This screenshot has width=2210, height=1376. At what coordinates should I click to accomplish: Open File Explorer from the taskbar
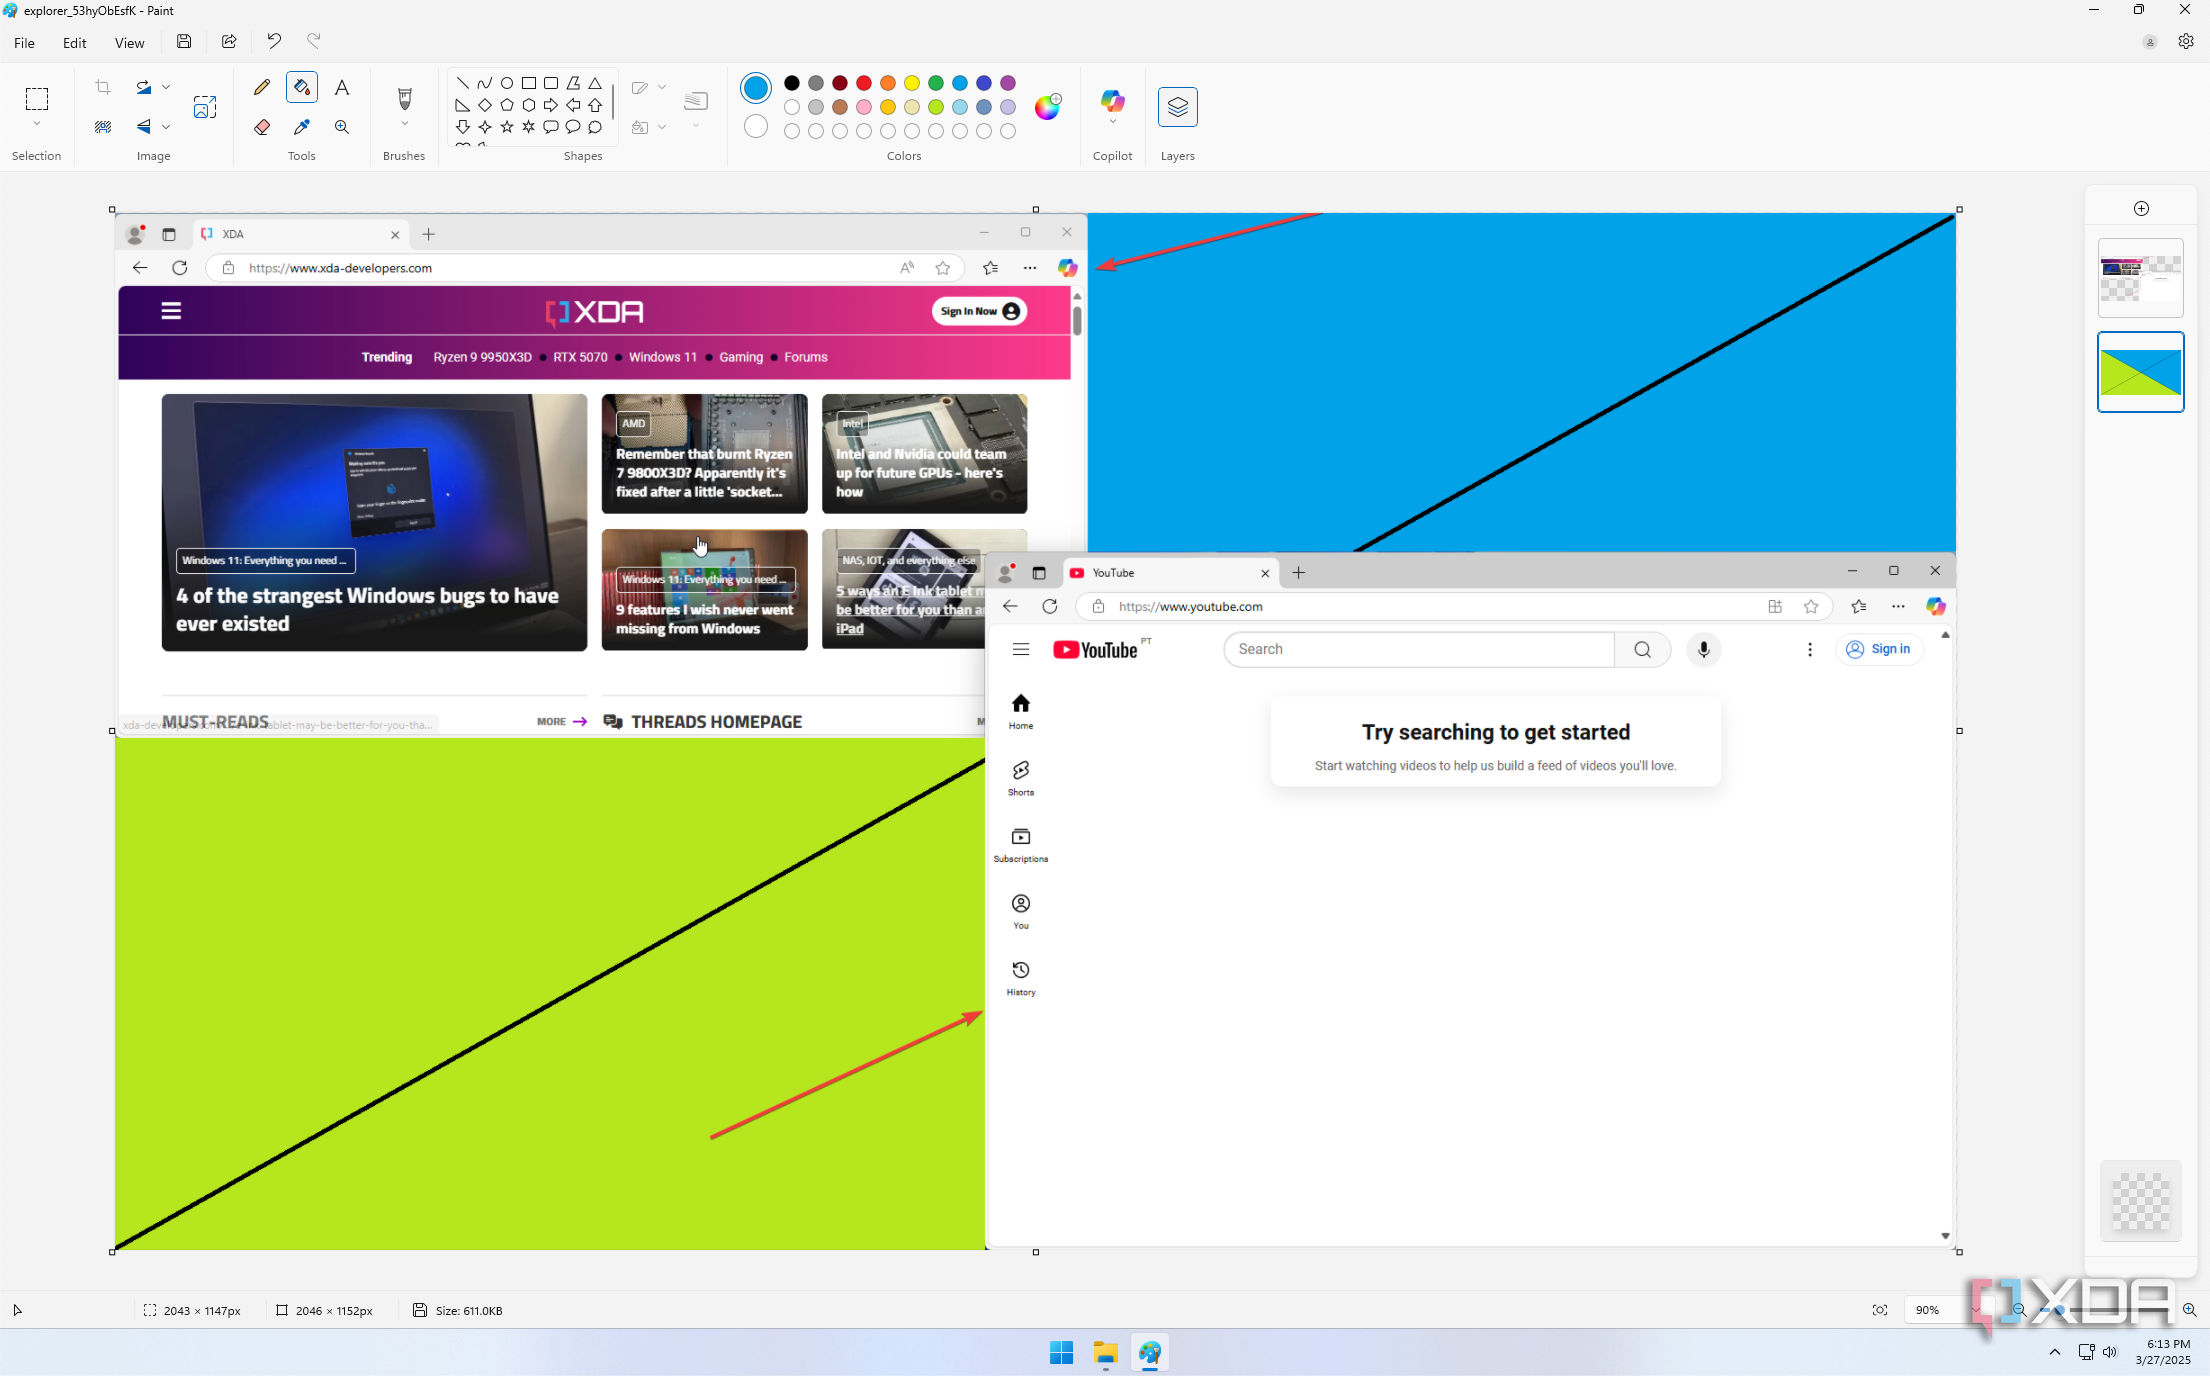click(1105, 1353)
